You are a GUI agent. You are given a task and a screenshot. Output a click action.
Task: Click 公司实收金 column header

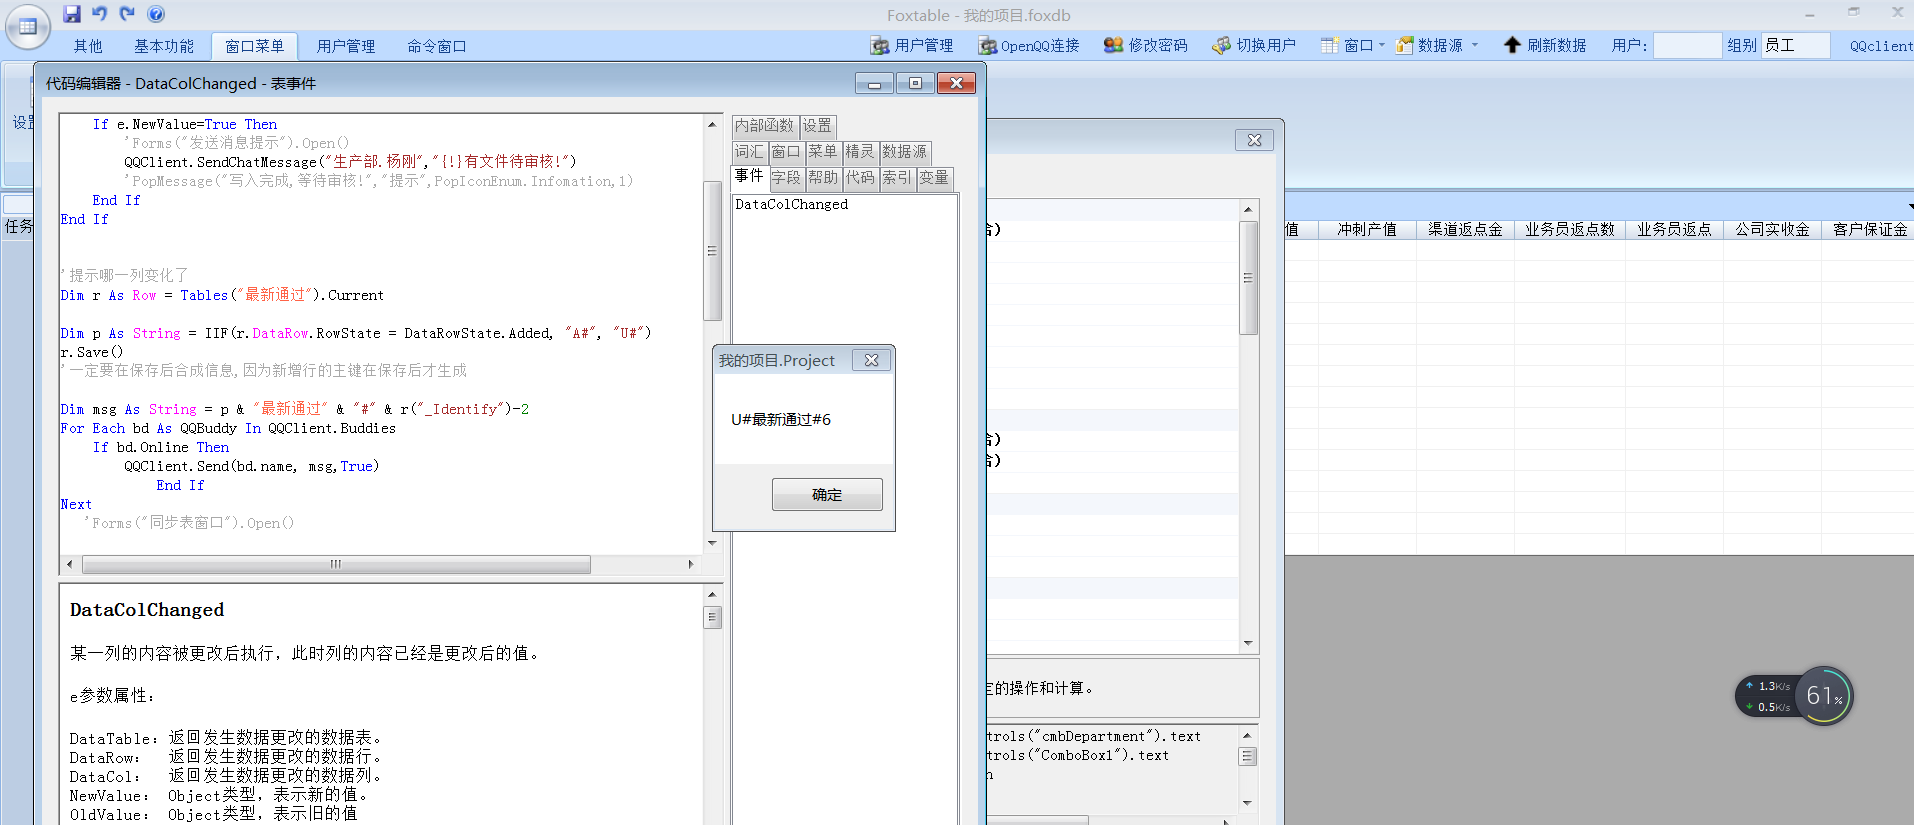(1772, 229)
